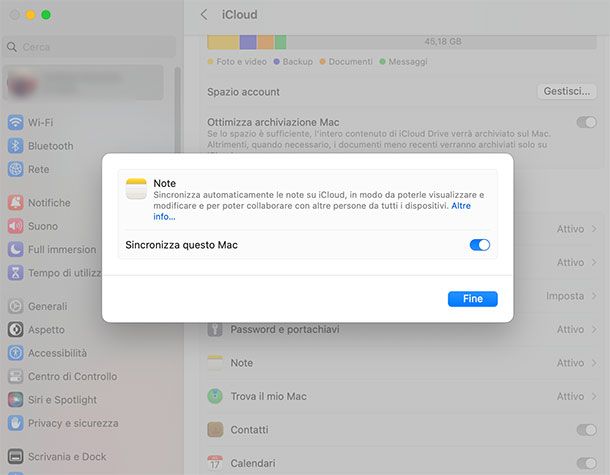Toggle the Calendari switch
Viewport: 610px width, 475px height.
tap(587, 463)
